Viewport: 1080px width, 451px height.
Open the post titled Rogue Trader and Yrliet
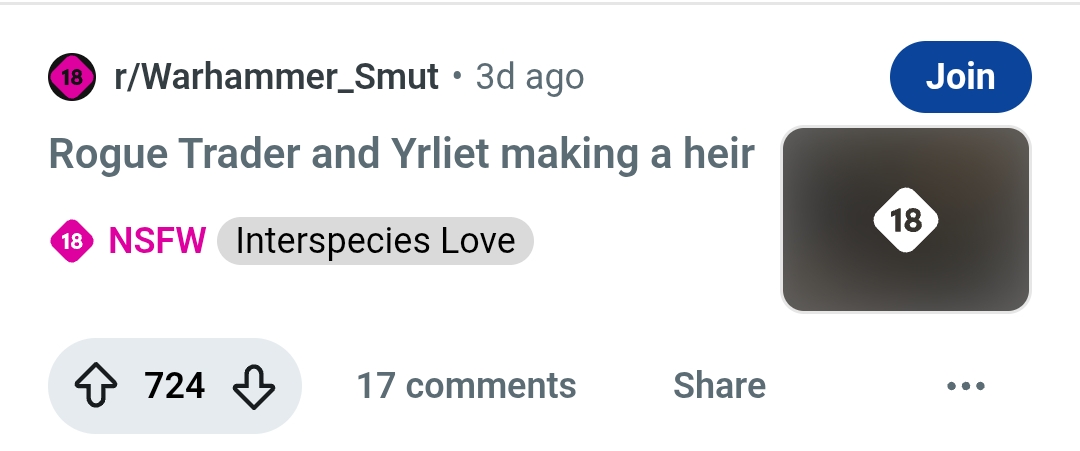pyautogui.click(x=402, y=154)
